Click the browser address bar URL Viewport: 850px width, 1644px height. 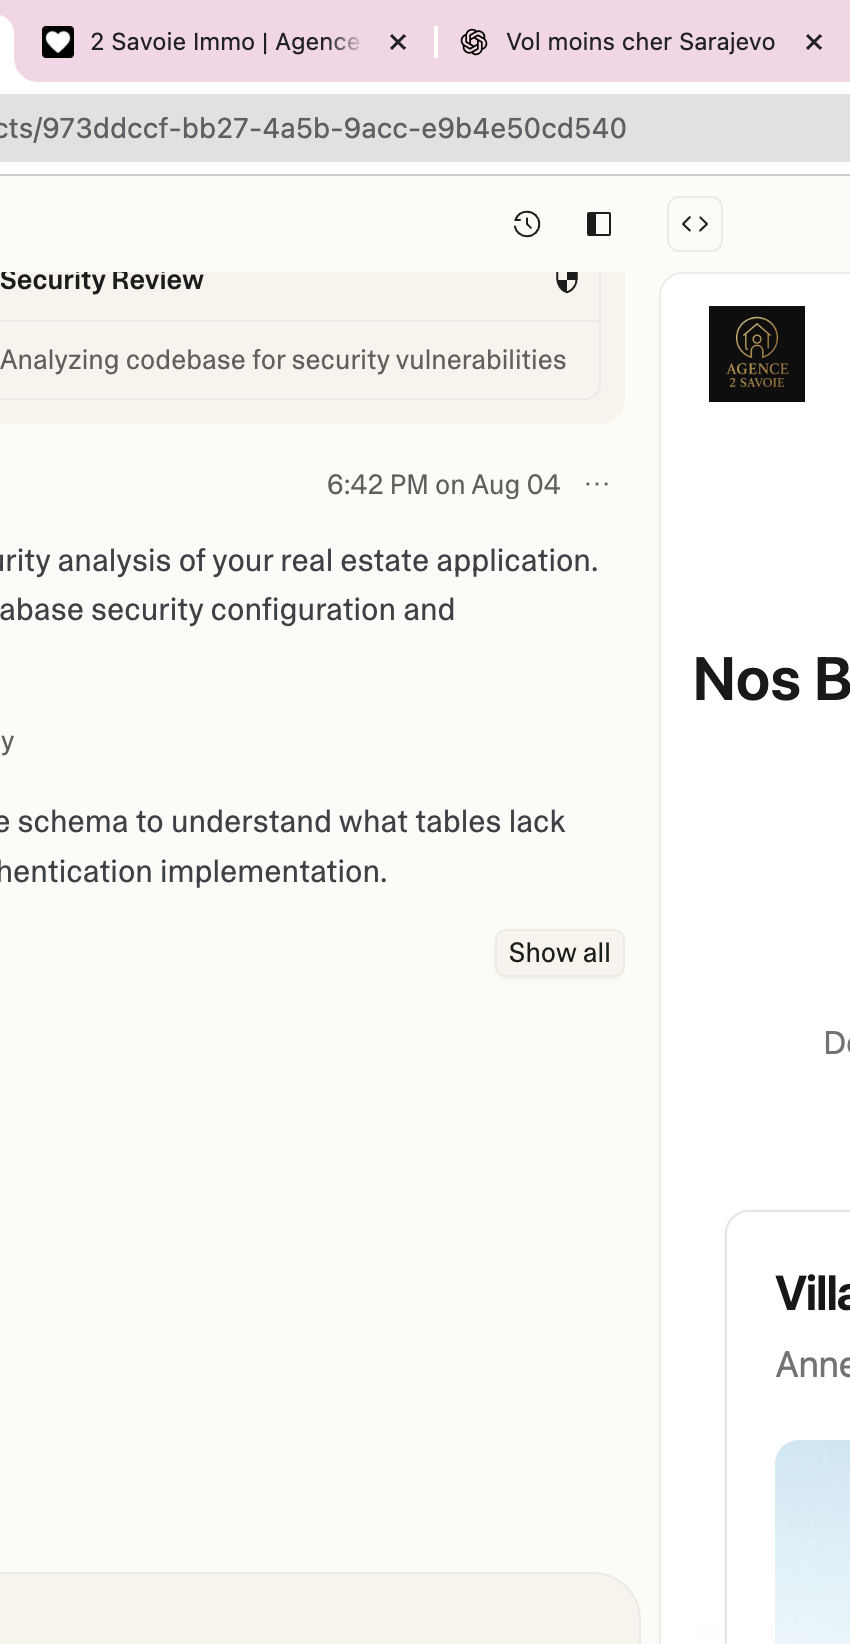pos(313,128)
